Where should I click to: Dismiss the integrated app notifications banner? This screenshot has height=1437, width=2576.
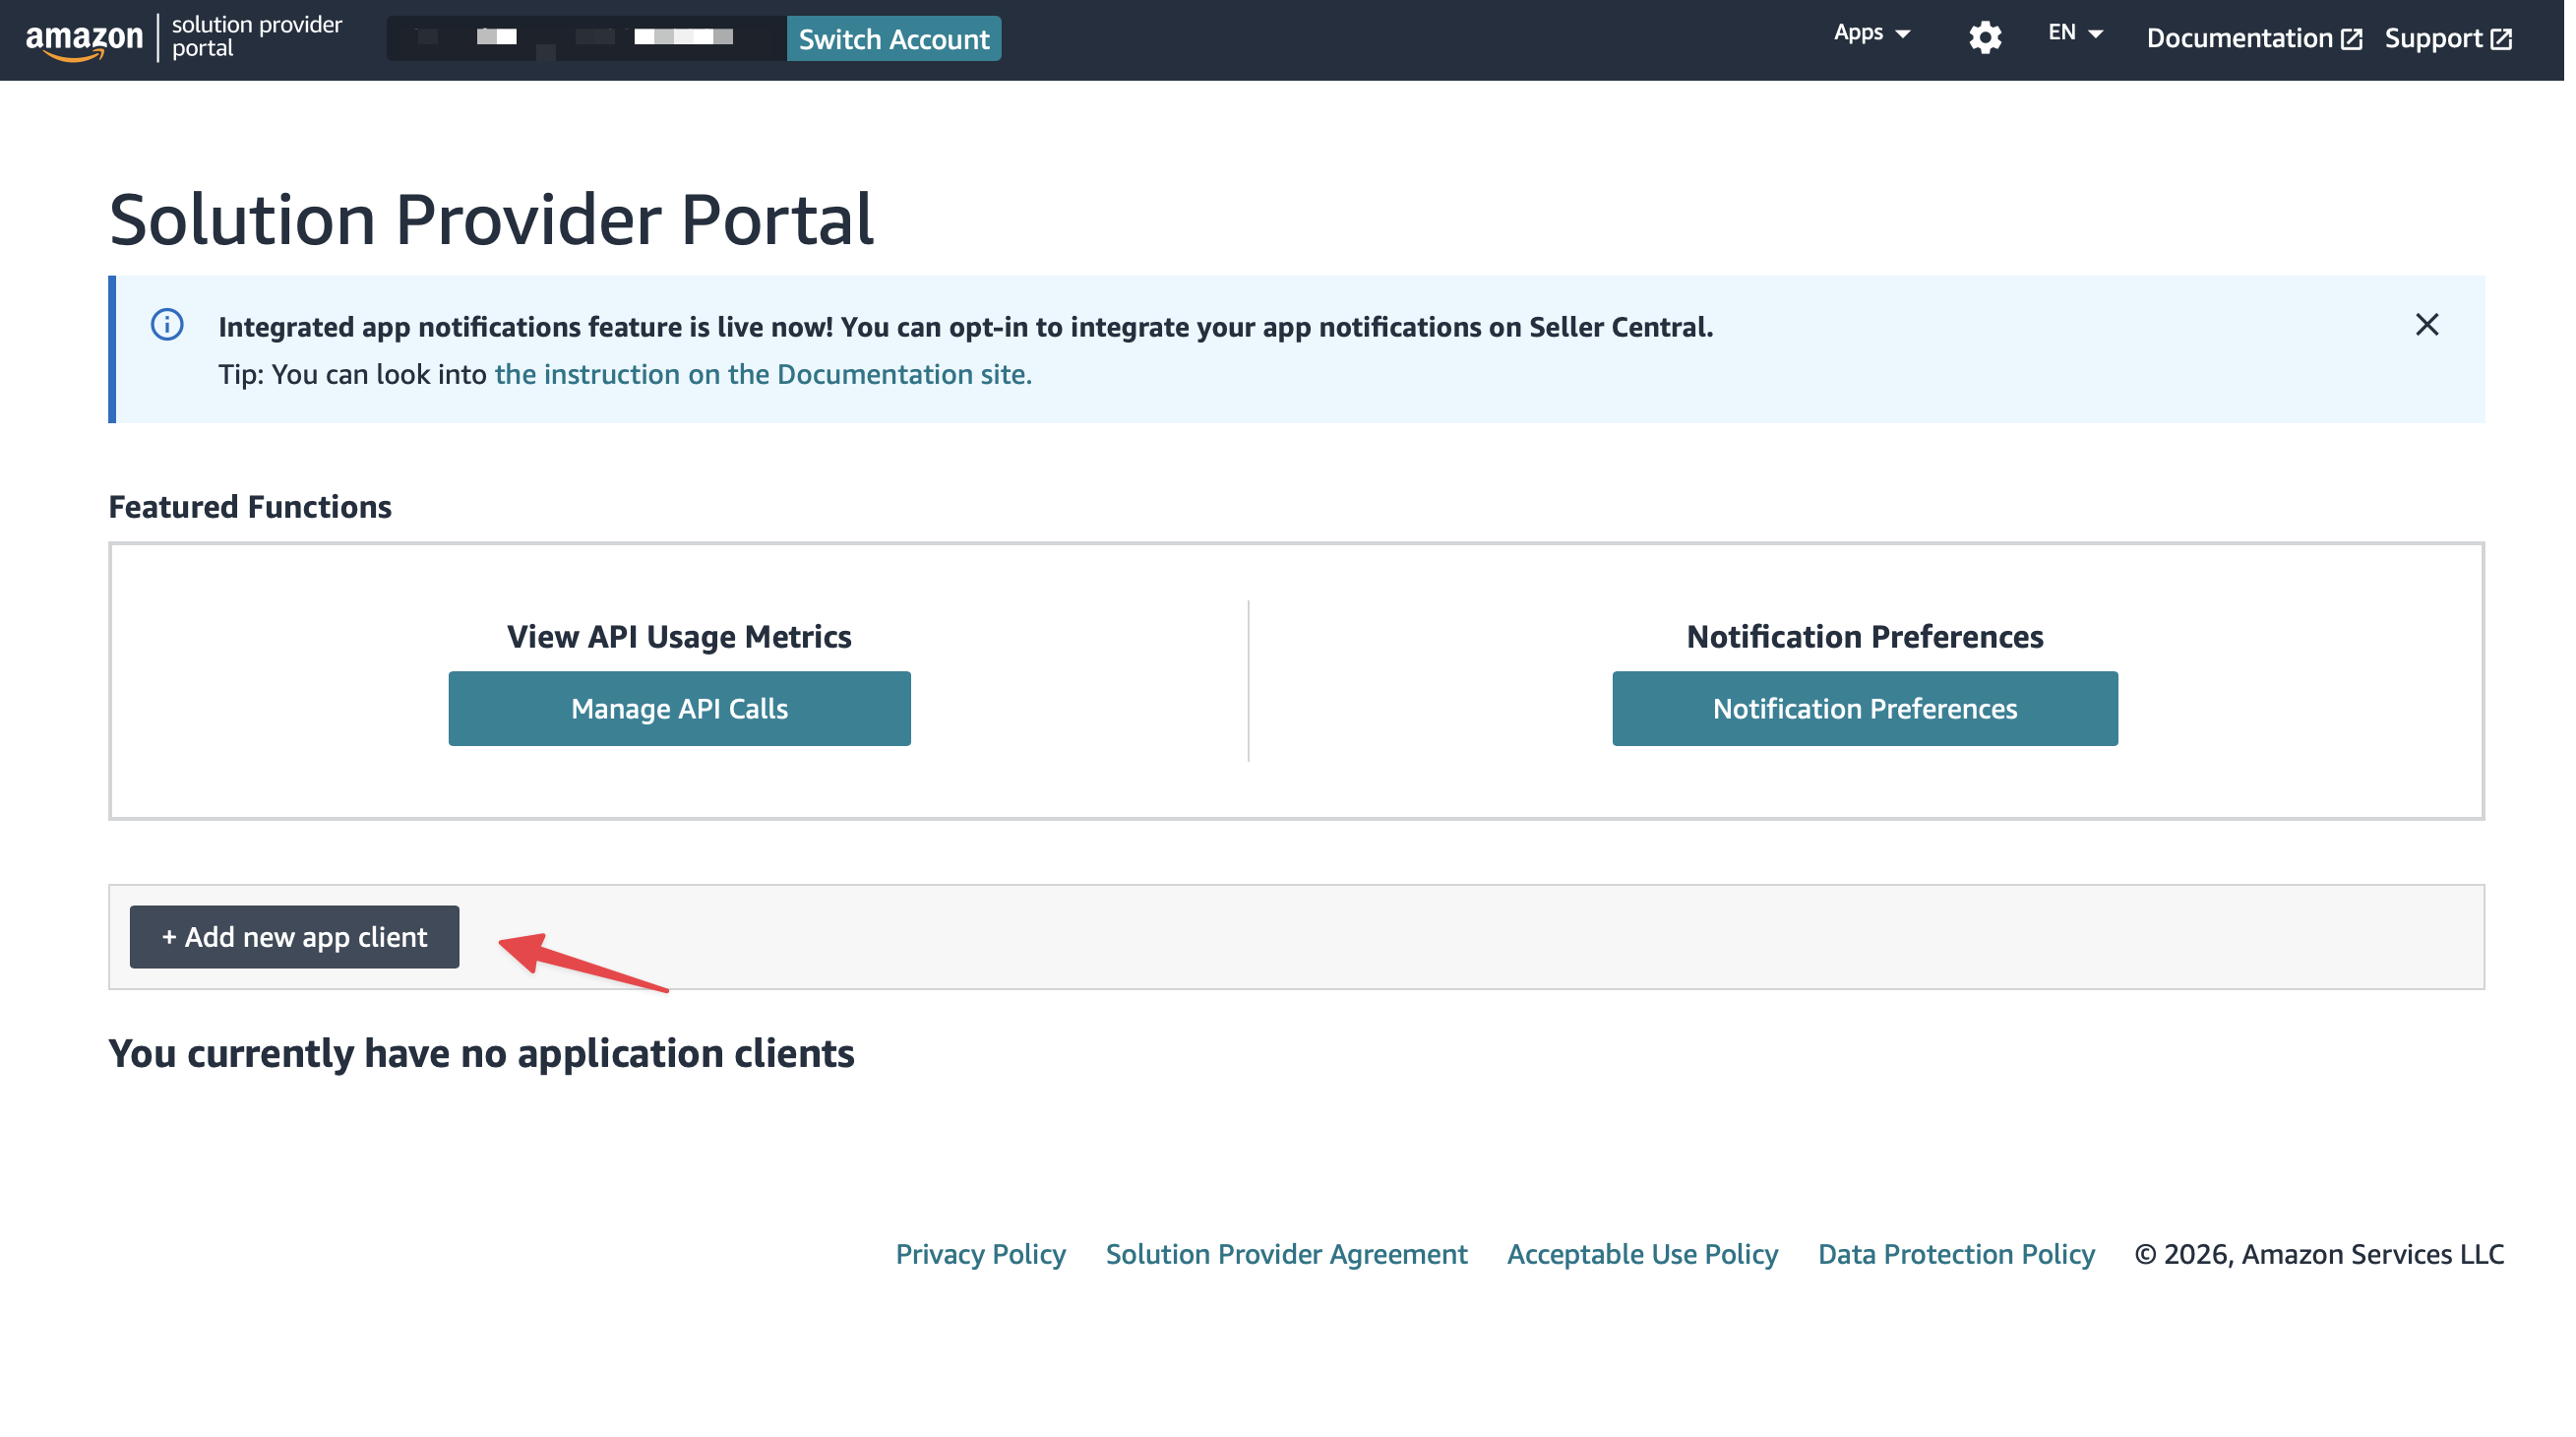tap(2427, 325)
